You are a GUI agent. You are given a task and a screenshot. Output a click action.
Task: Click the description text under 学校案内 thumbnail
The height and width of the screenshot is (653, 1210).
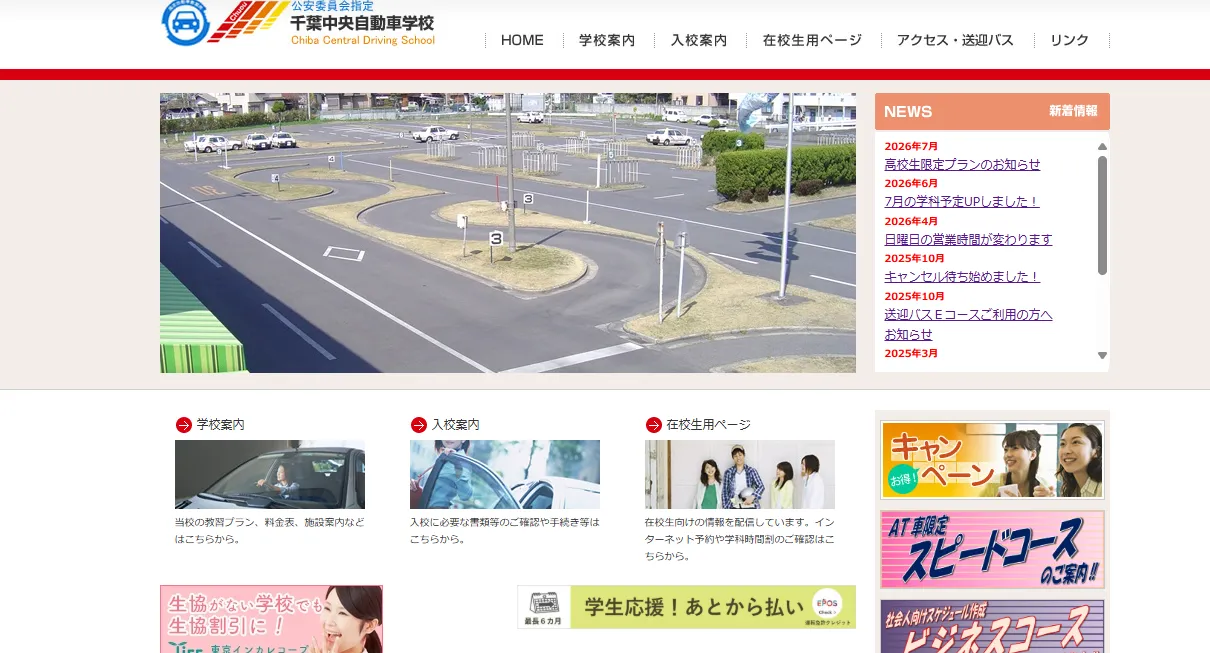(x=270, y=530)
